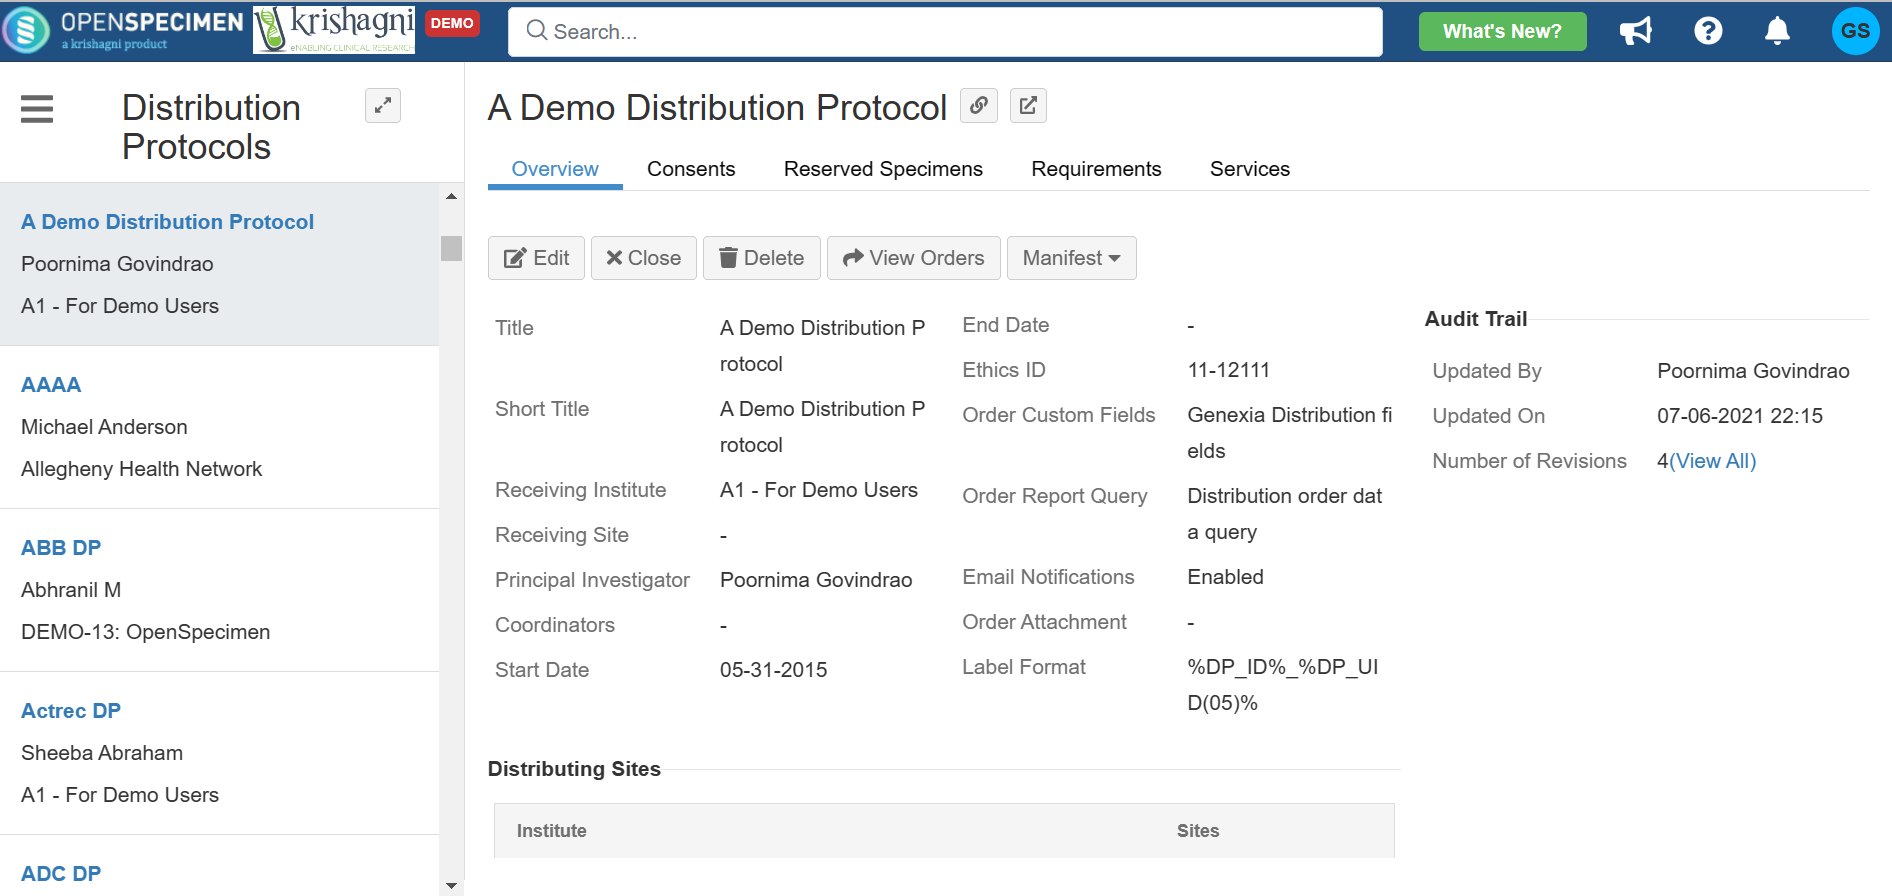Click Sheeba Abraham under Actrec DP
Viewport: 1892px width, 896px height.
(102, 753)
